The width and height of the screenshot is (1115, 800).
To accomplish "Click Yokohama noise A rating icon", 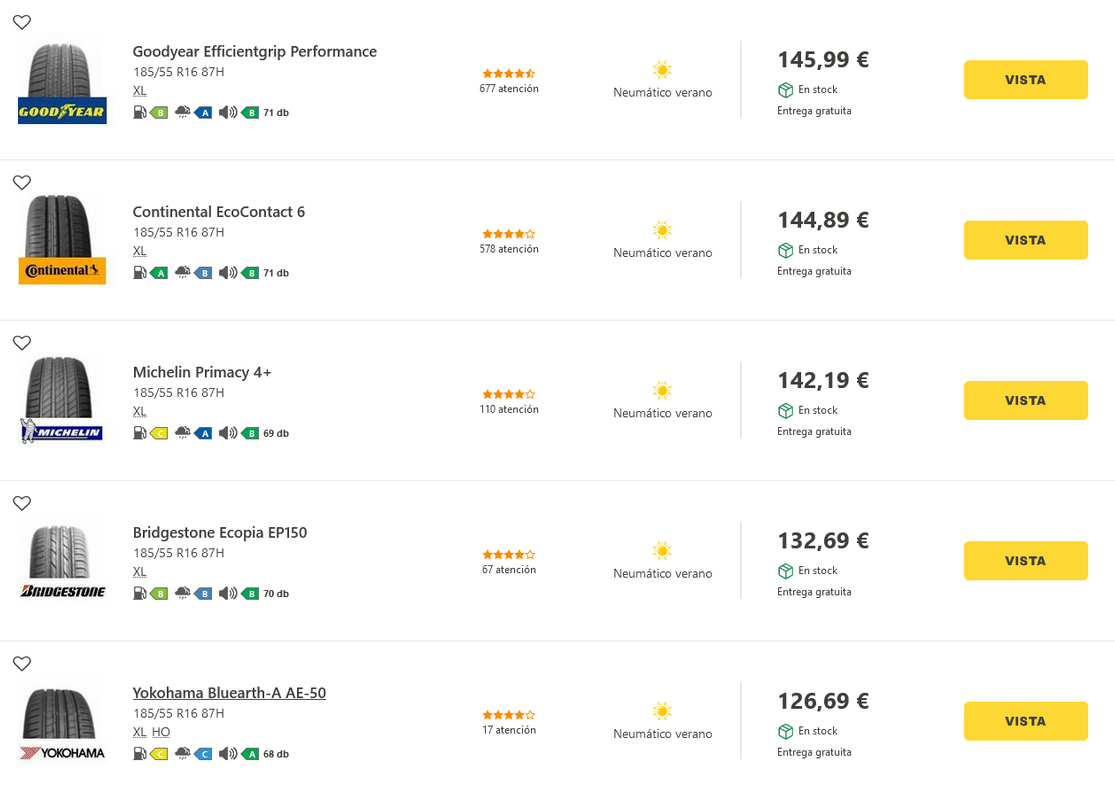I will [x=250, y=754].
